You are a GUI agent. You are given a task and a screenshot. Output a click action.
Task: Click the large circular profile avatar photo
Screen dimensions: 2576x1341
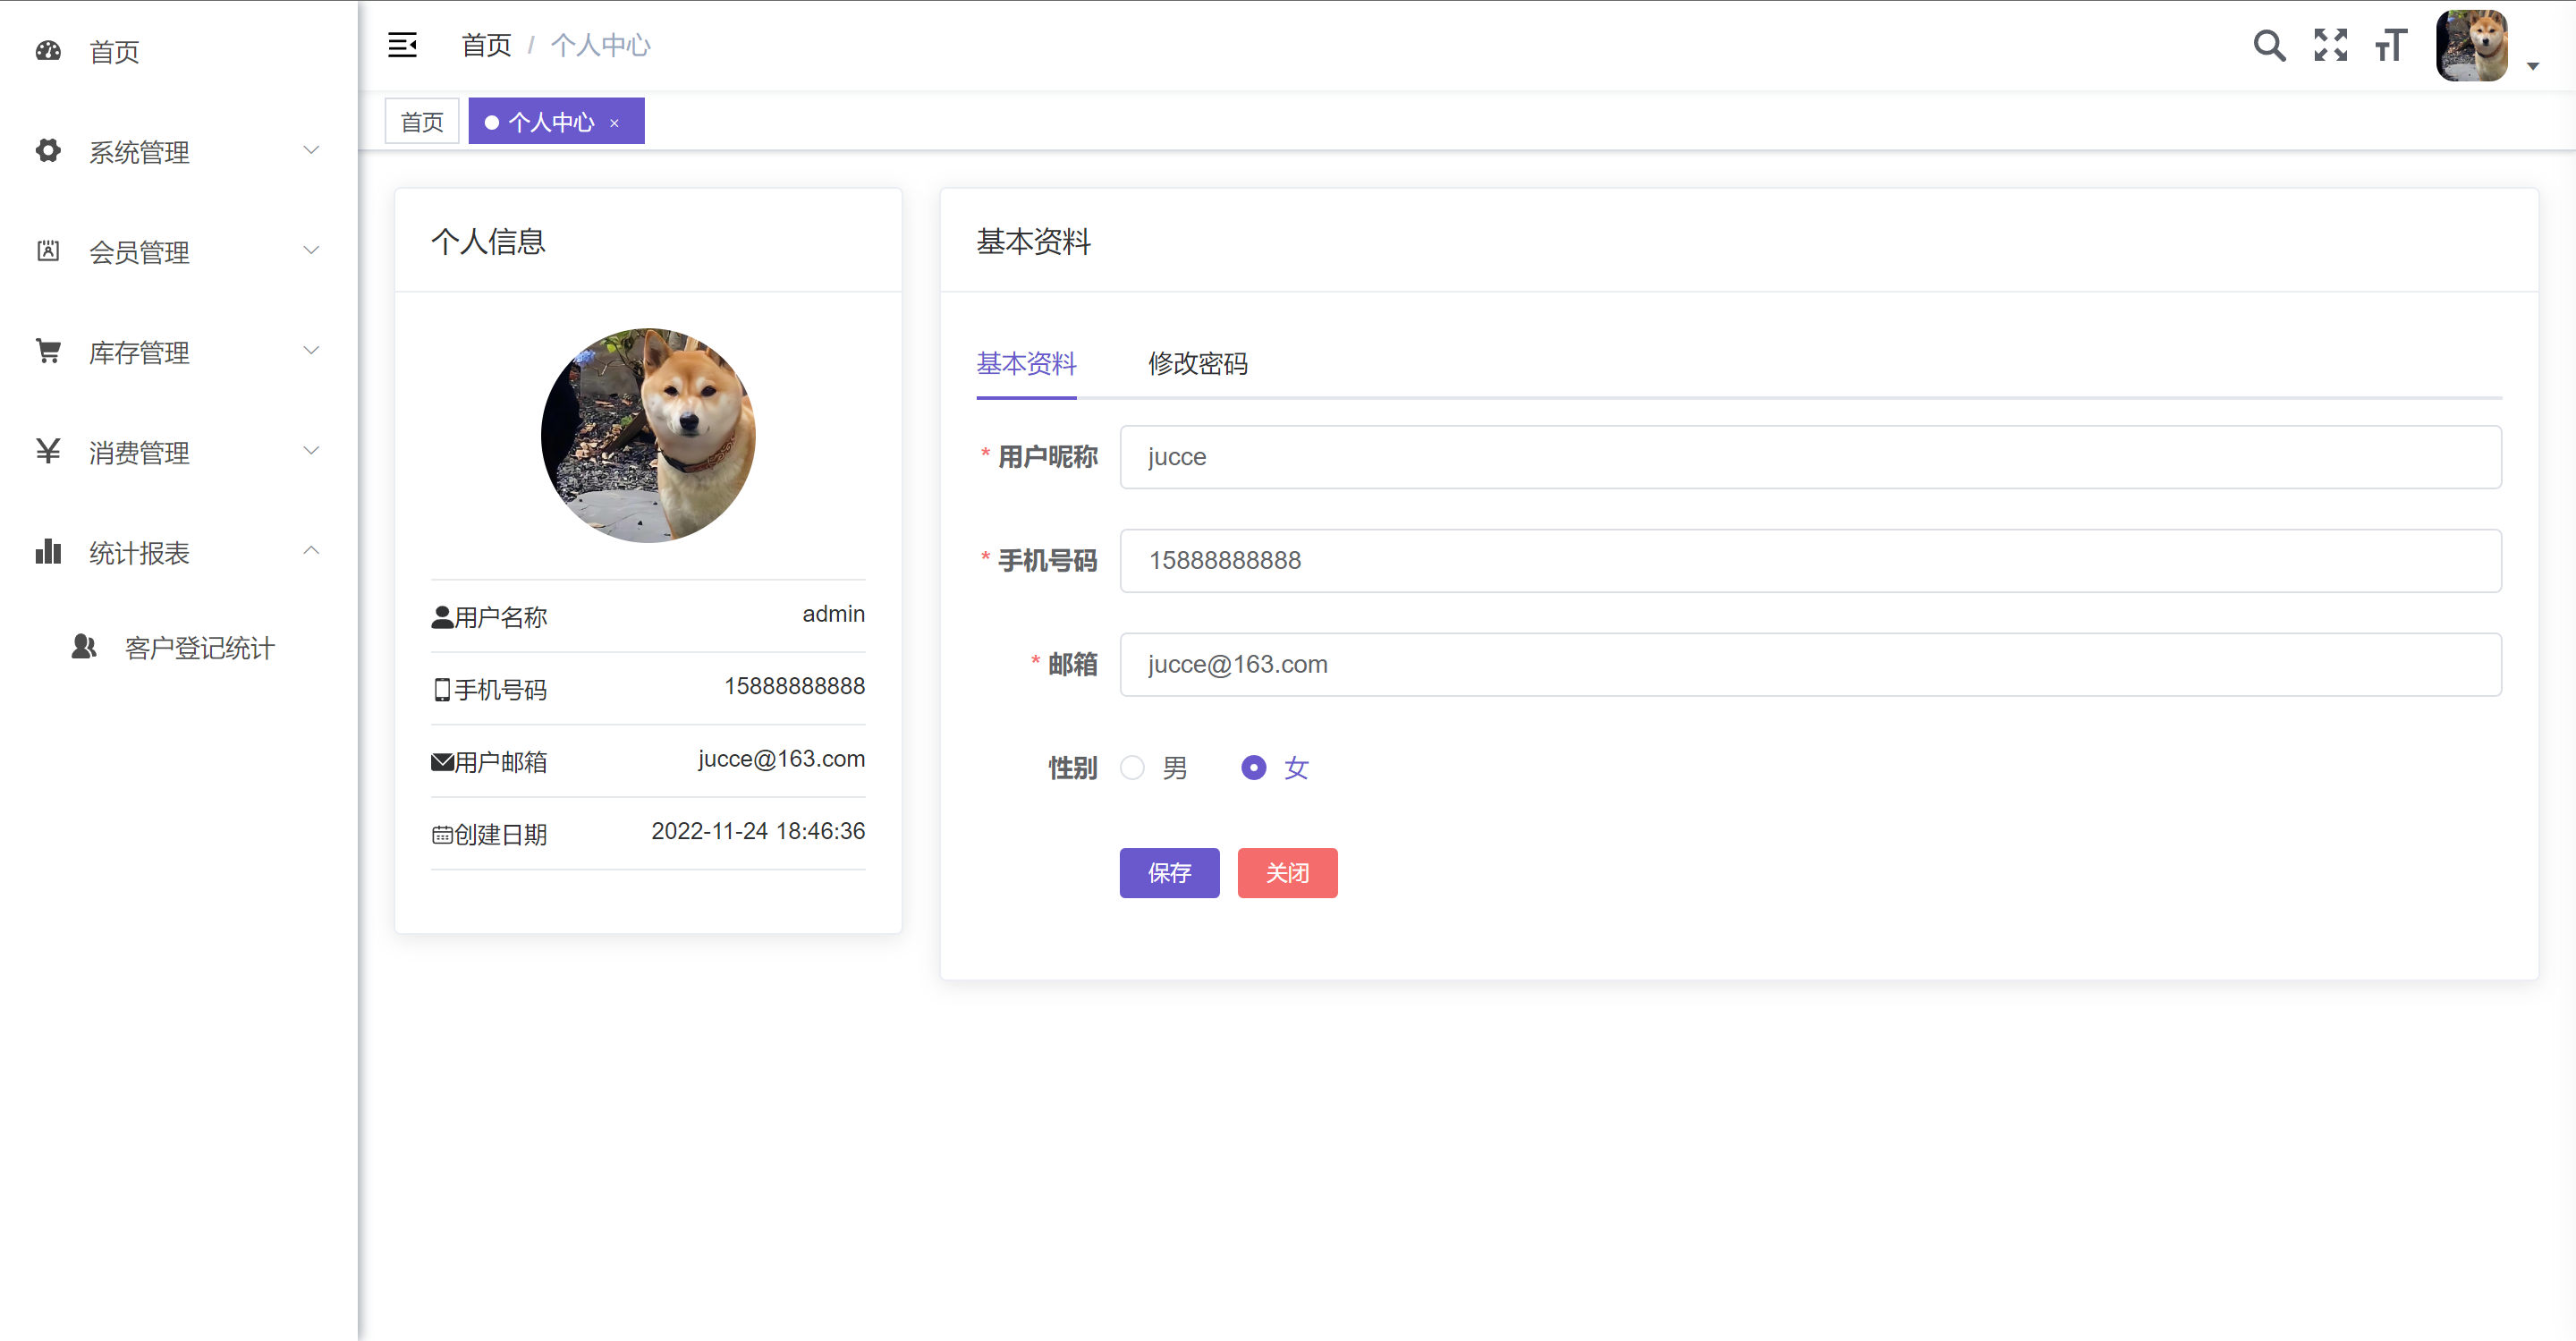[648, 436]
